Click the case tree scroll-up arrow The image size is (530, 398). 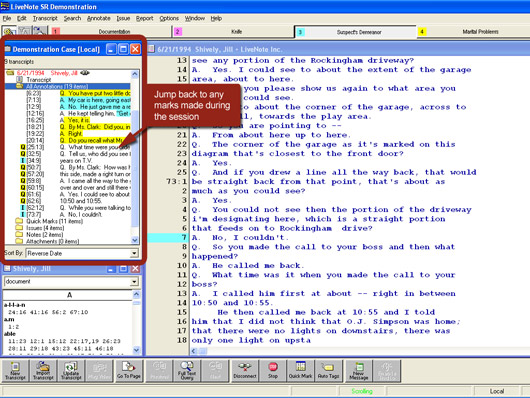(x=135, y=74)
